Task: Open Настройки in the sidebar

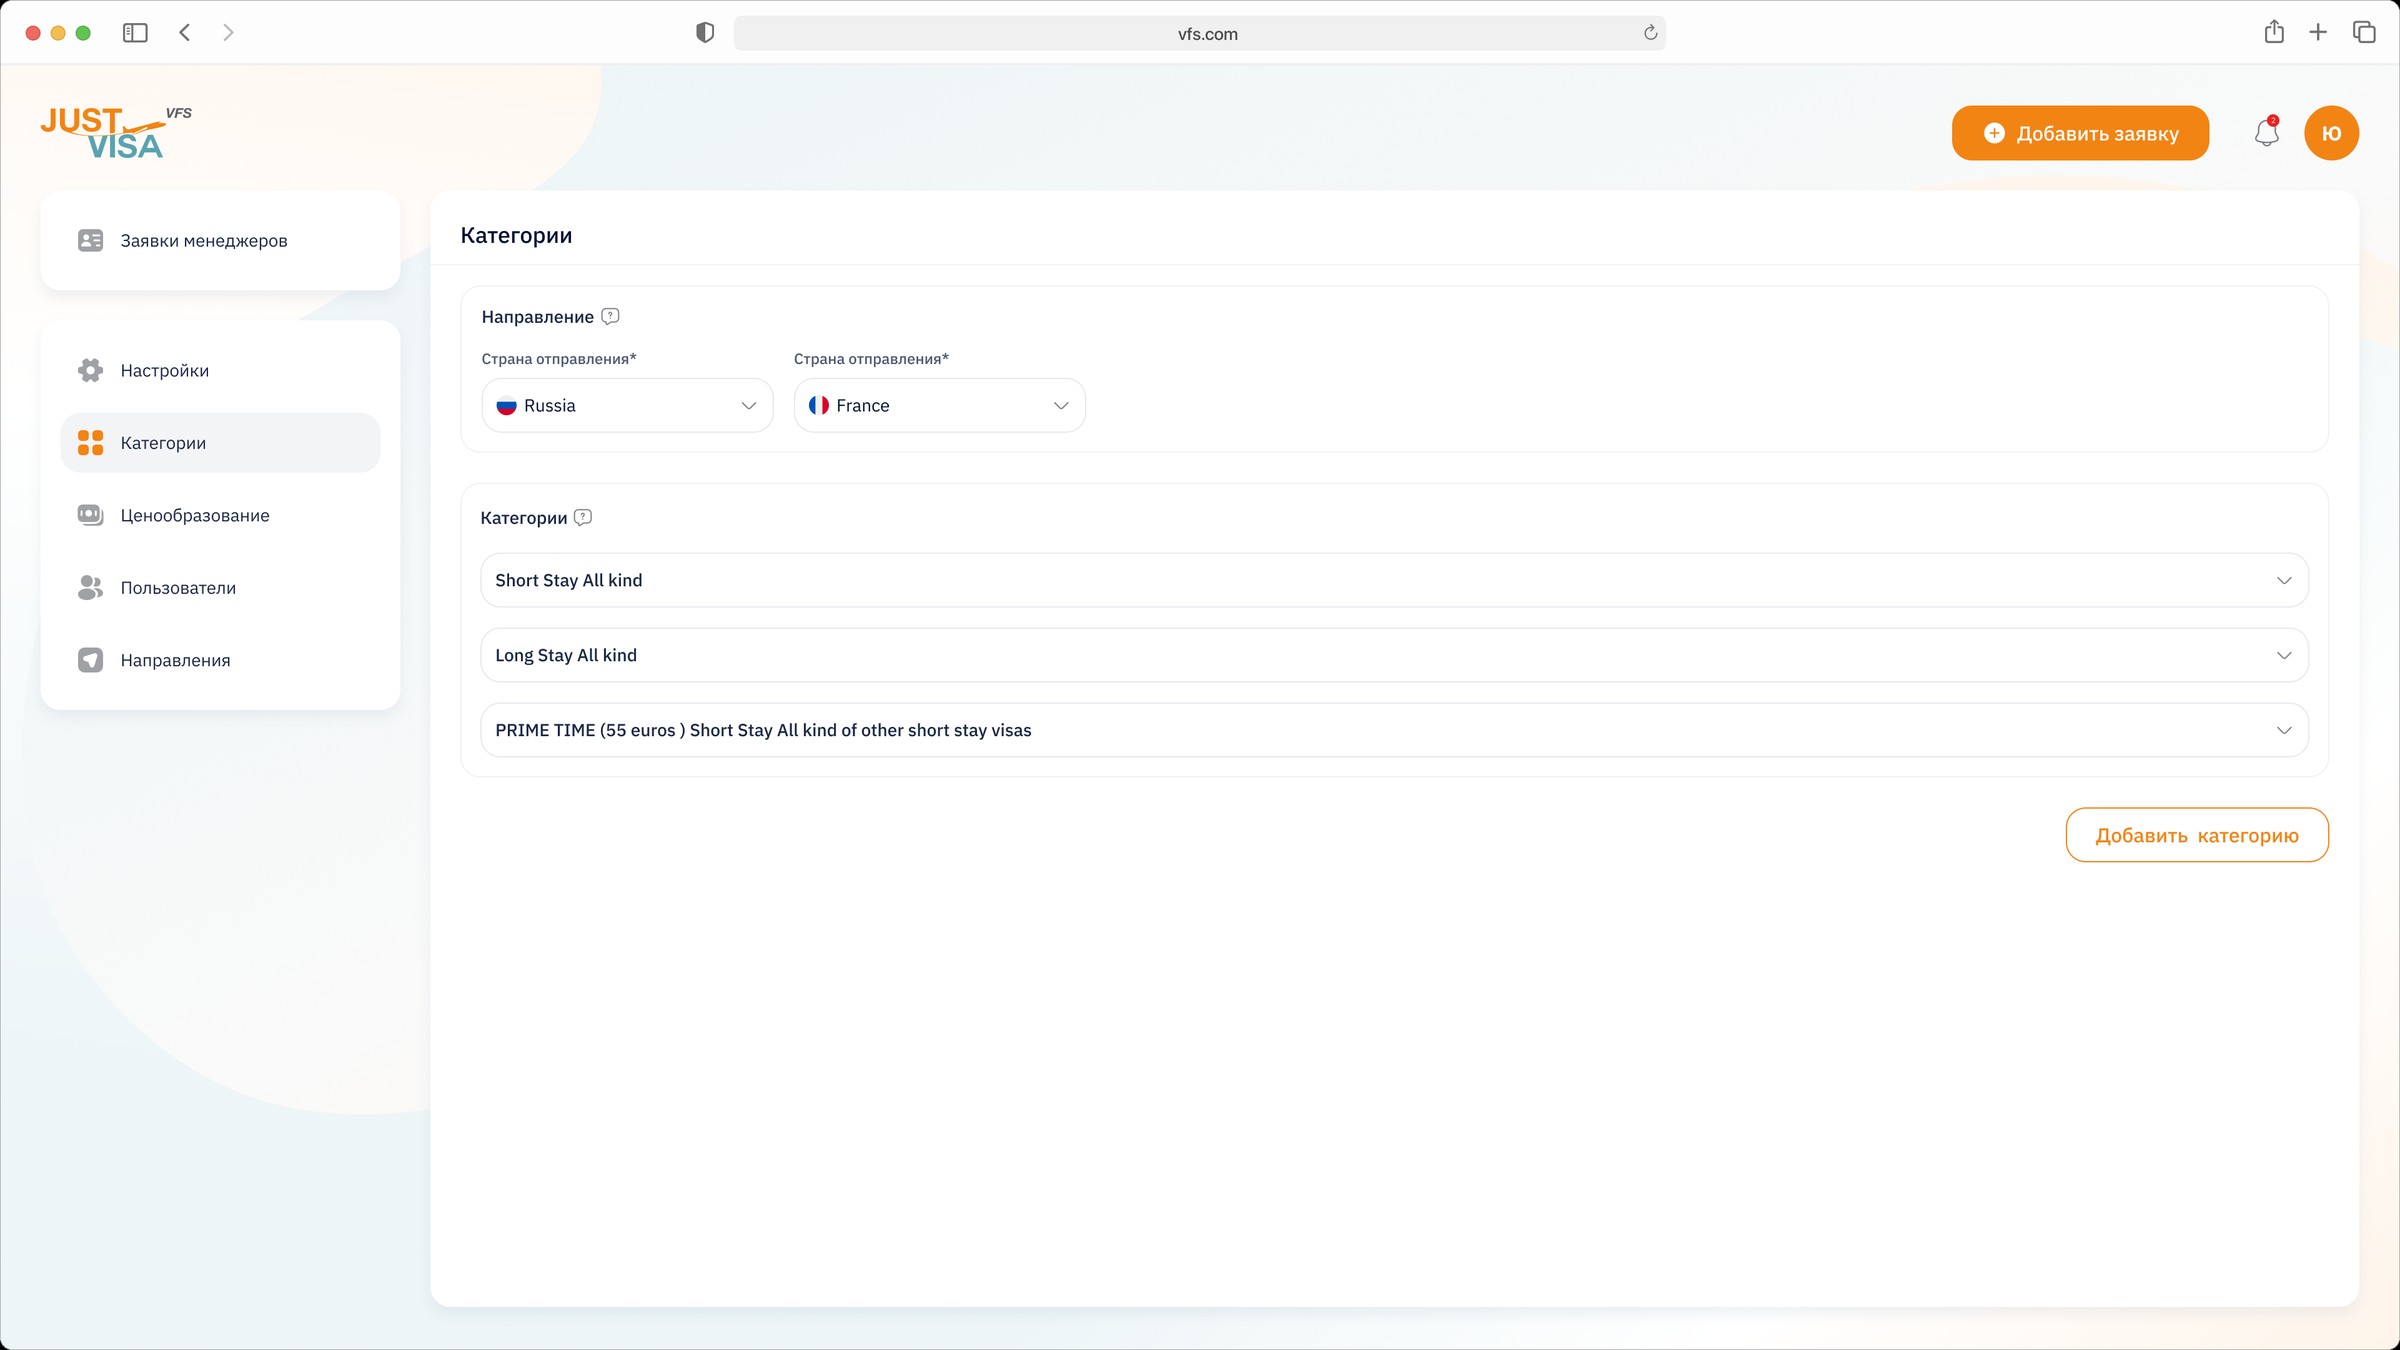Action: (x=220, y=371)
